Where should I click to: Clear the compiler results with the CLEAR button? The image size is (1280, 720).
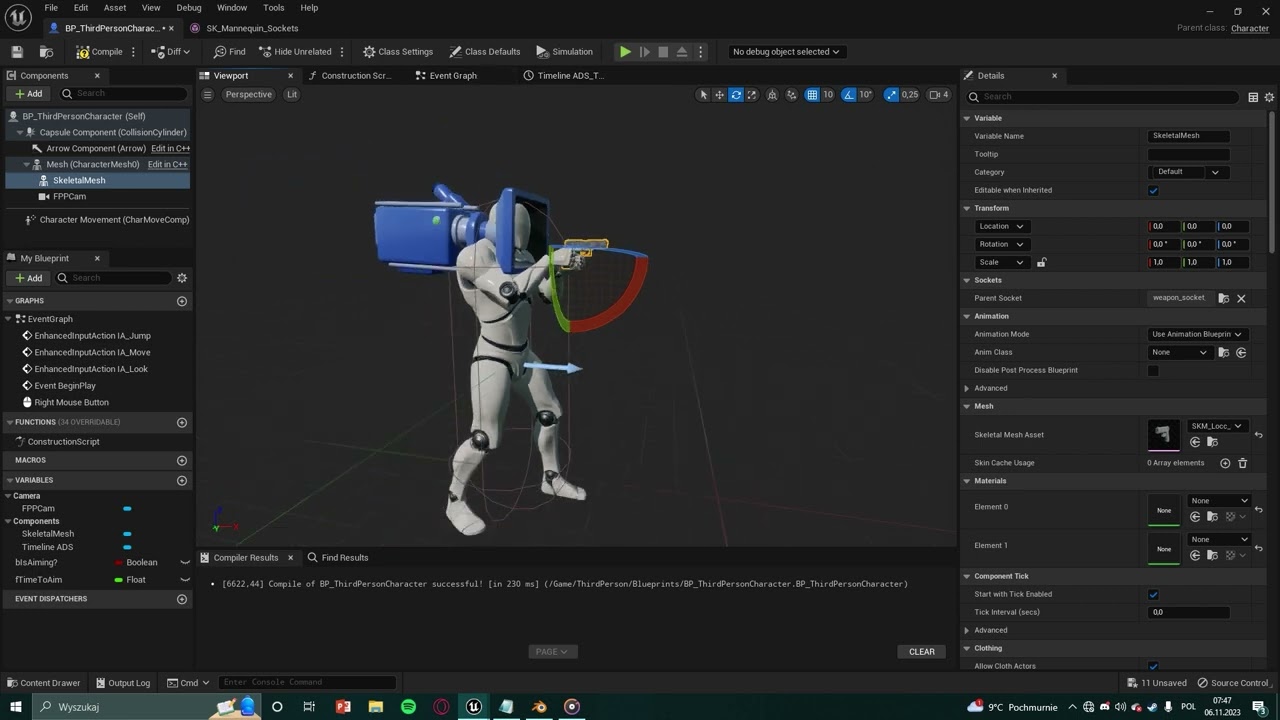pos(922,652)
